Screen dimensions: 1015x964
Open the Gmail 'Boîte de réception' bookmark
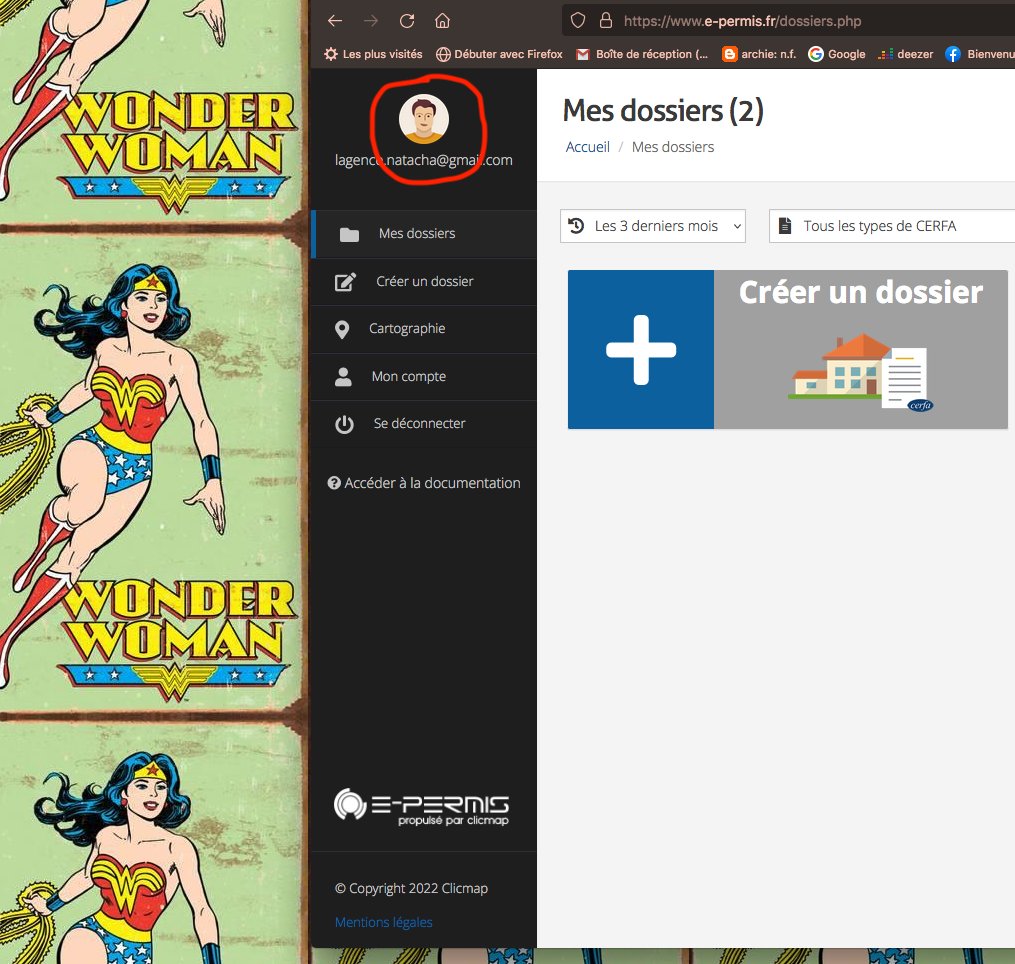(x=642, y=54)
